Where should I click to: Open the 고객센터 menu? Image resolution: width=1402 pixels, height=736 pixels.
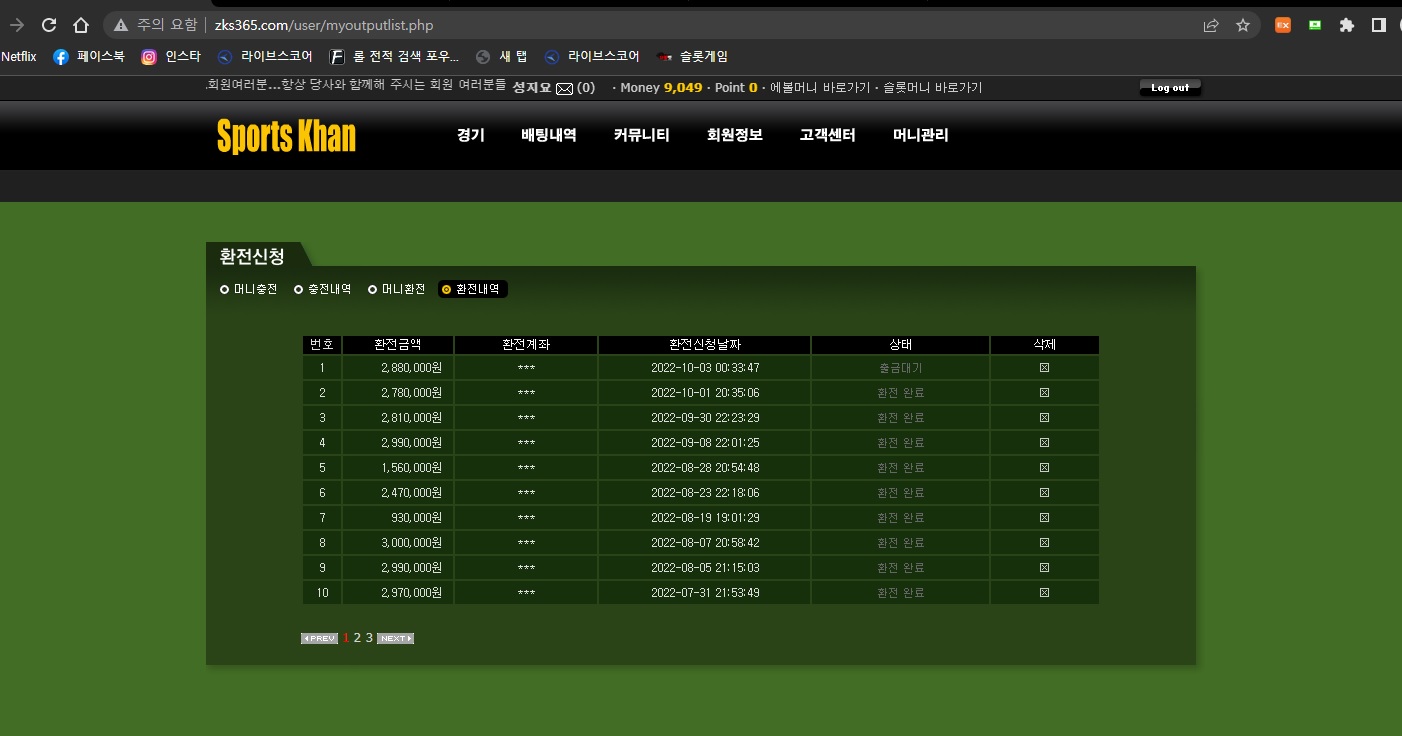(x=827, y=135)
